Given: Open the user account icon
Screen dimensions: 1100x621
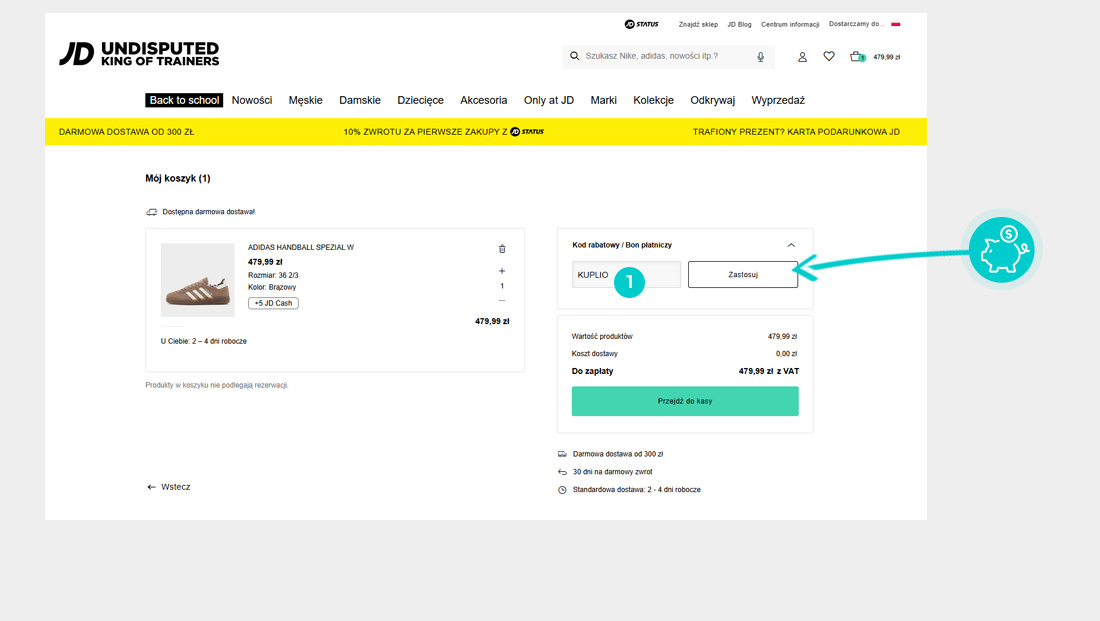Looking at the screenshot, I should pyautogui.click(x=802, y=57).
